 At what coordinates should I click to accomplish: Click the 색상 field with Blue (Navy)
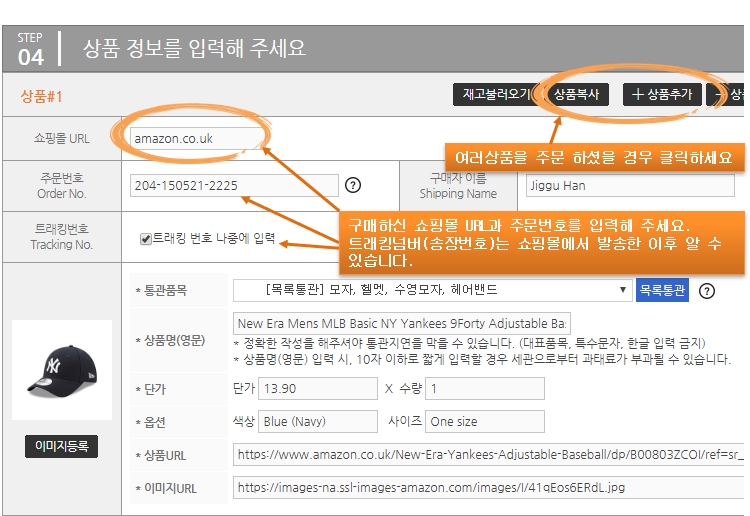click(x=318, y=421)
